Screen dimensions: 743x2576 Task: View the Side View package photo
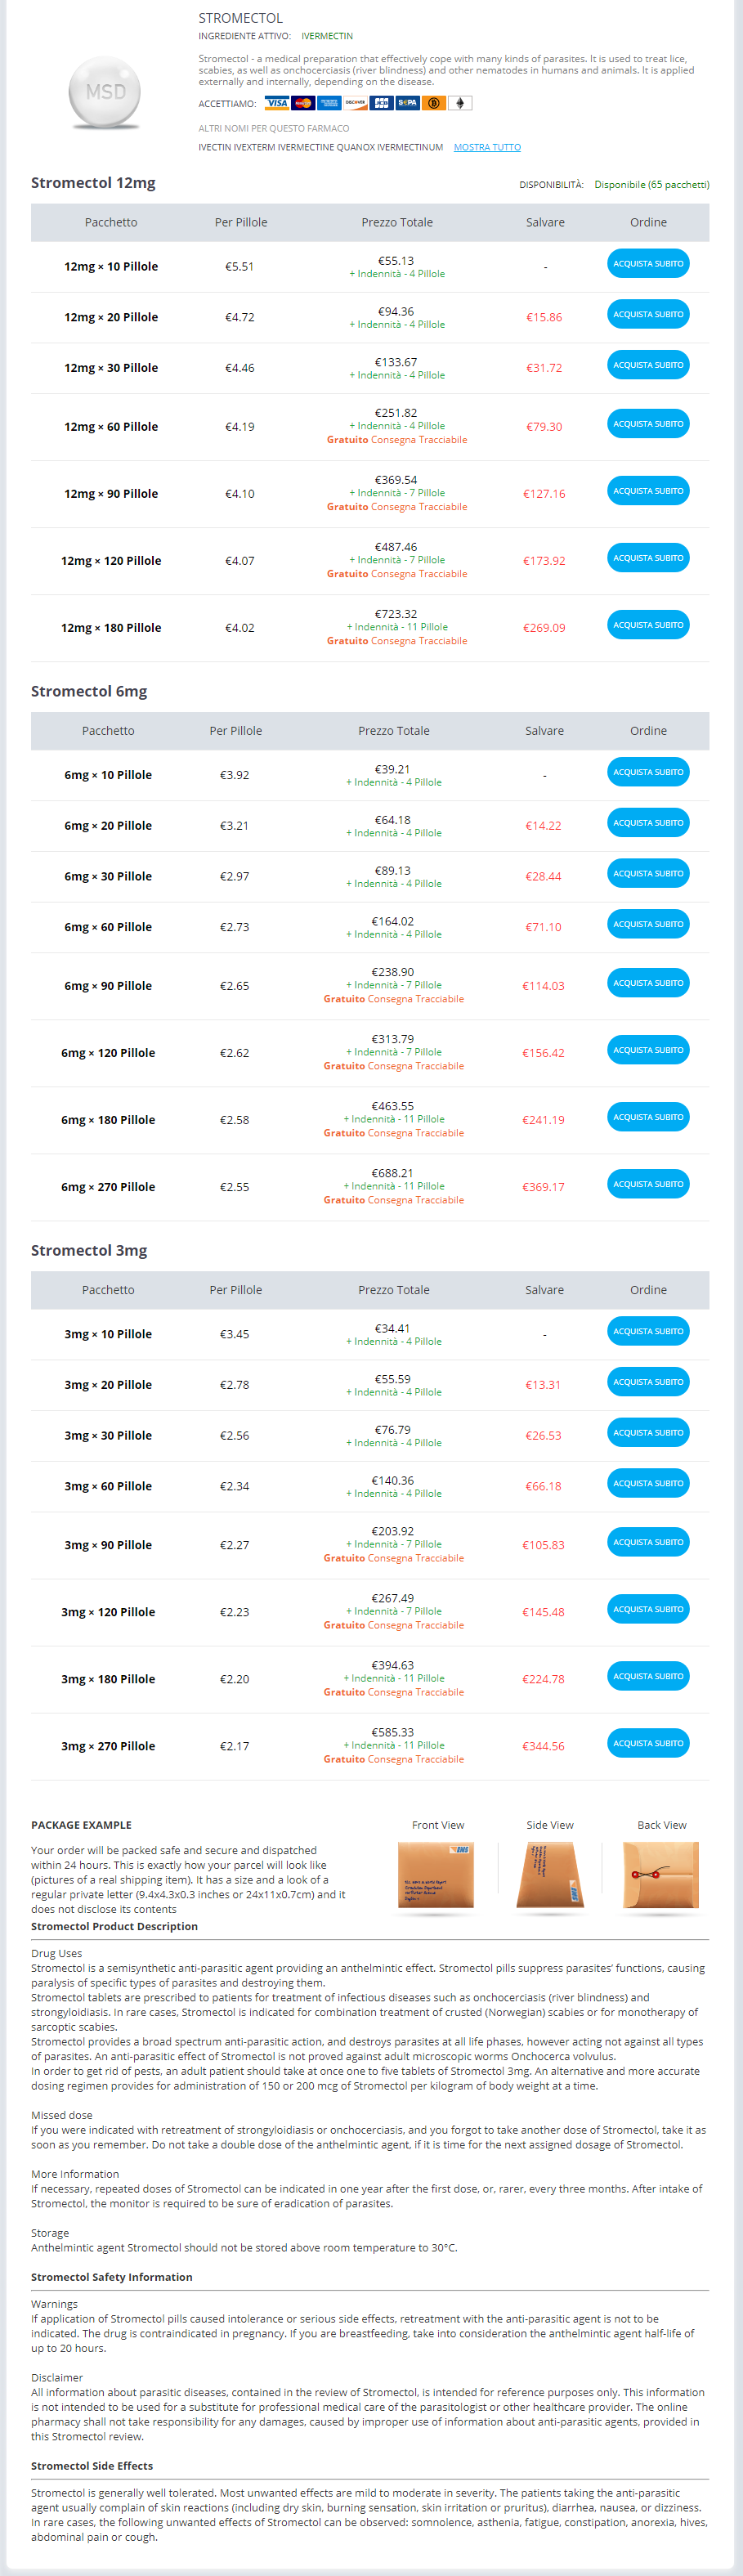click(x=549, y=1876)
